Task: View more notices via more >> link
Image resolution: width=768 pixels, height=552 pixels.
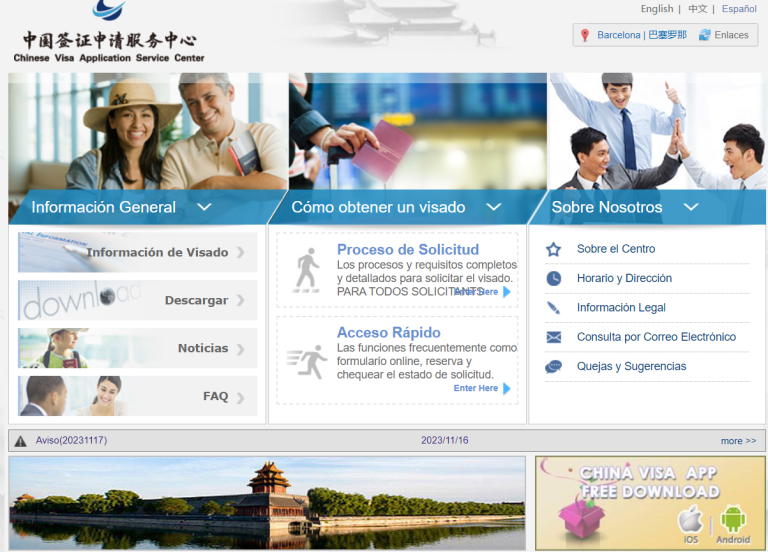Action: [738, 441]
